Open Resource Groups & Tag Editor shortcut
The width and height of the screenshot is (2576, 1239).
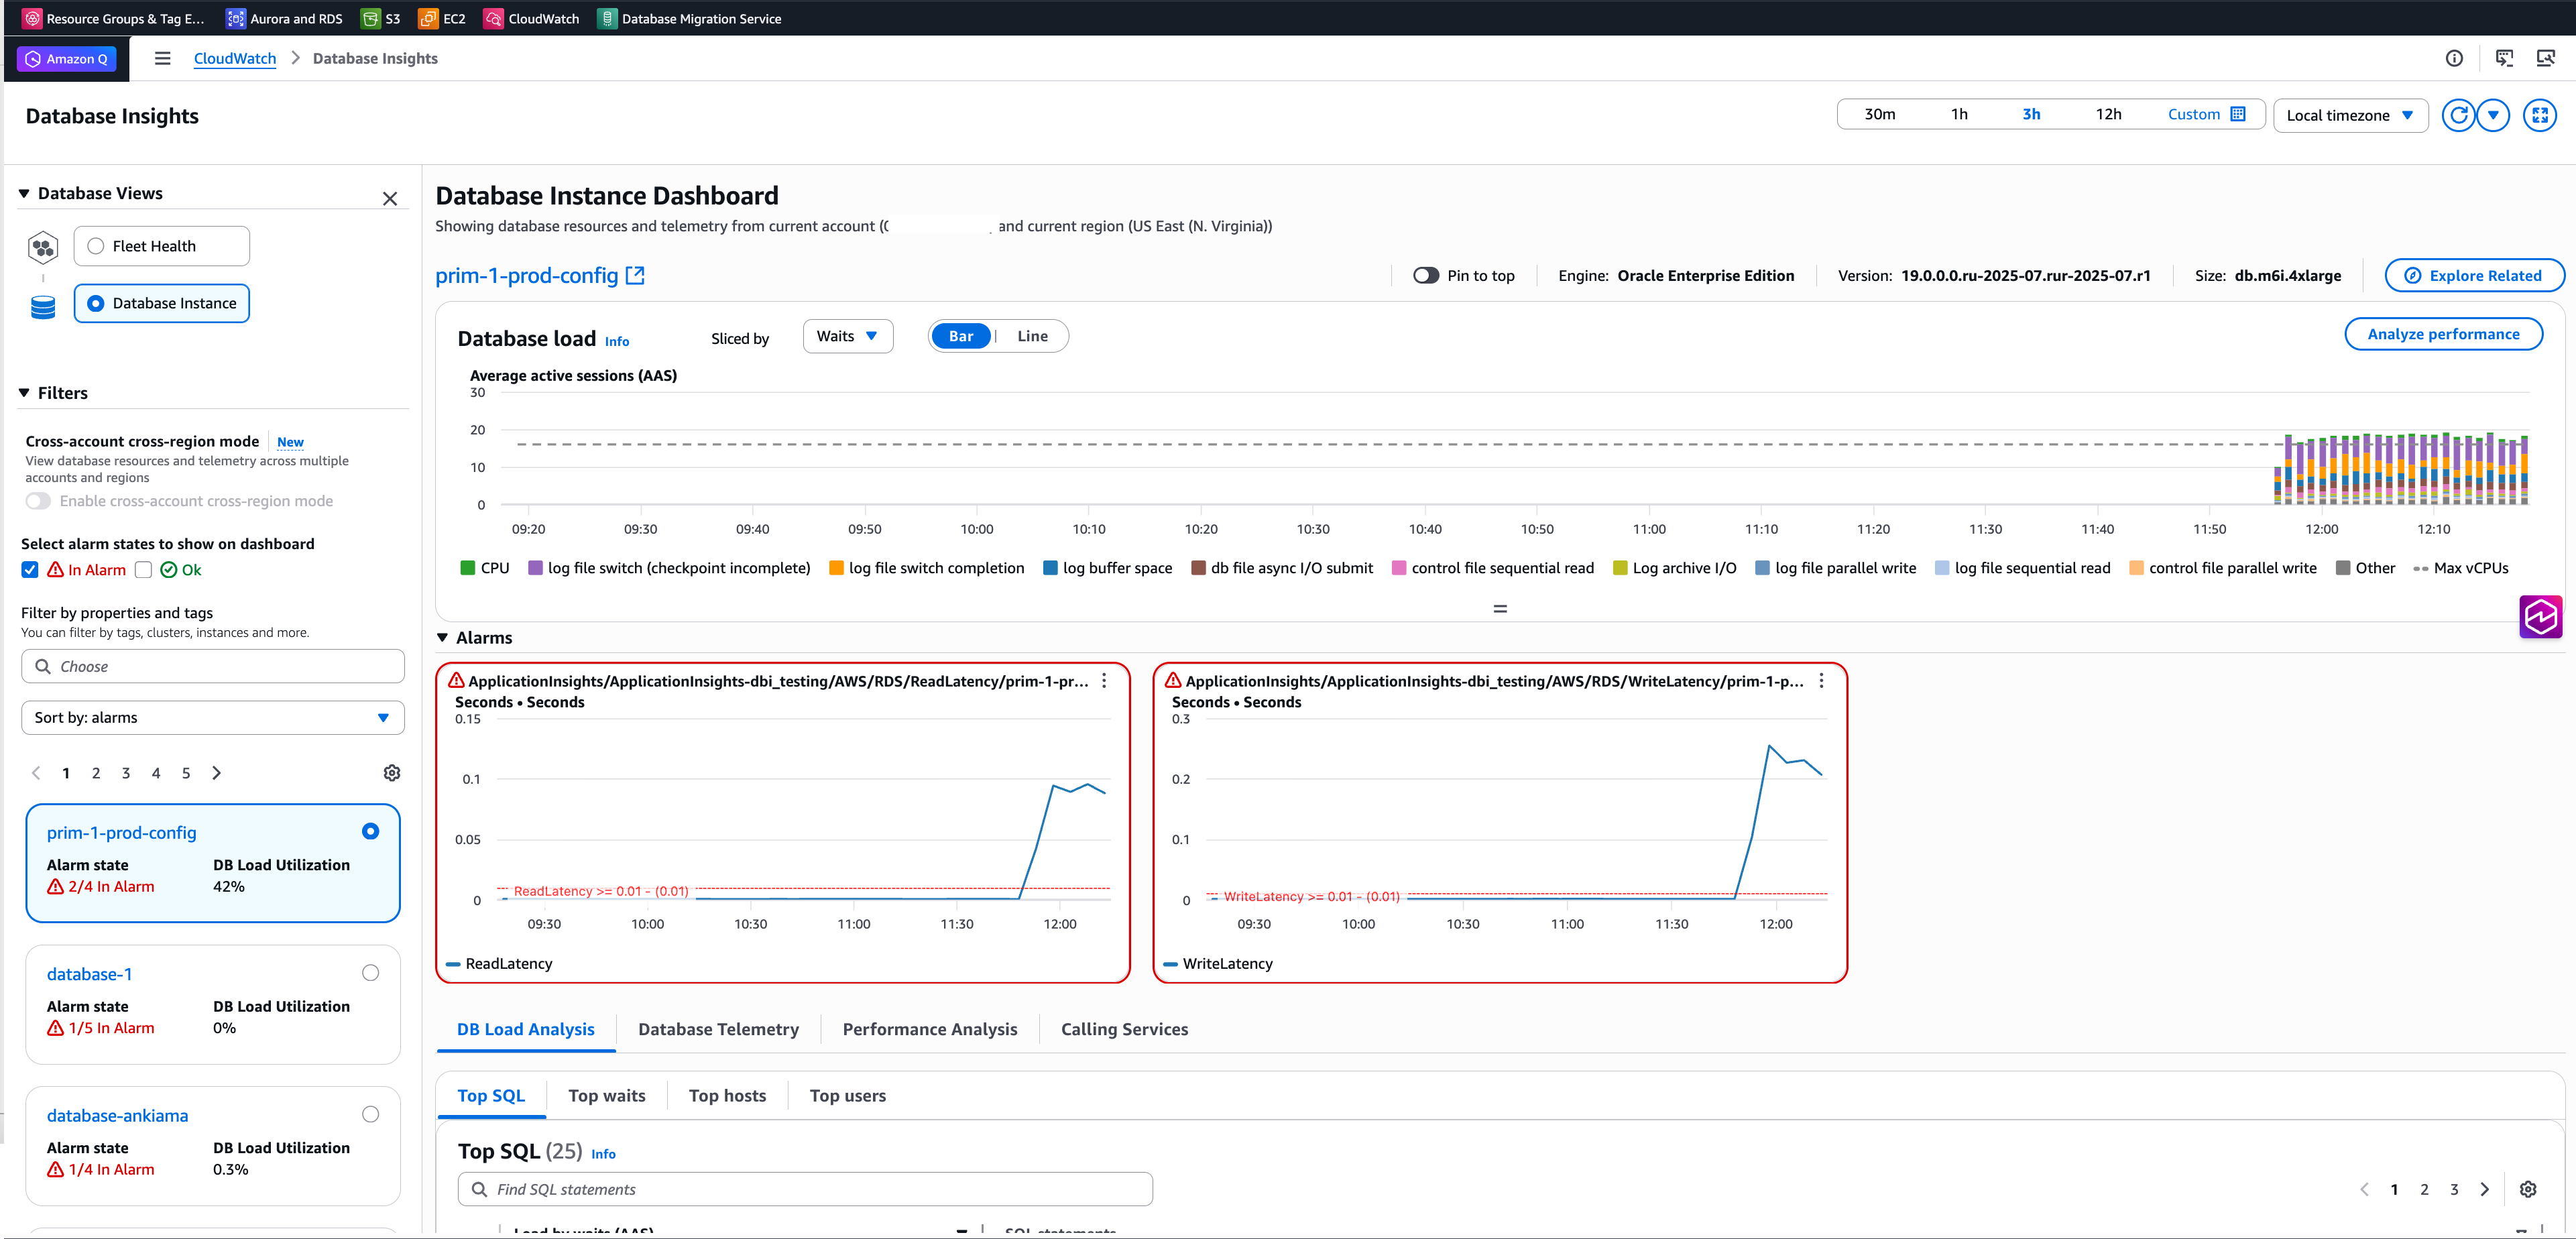click(x=113, y=18)
